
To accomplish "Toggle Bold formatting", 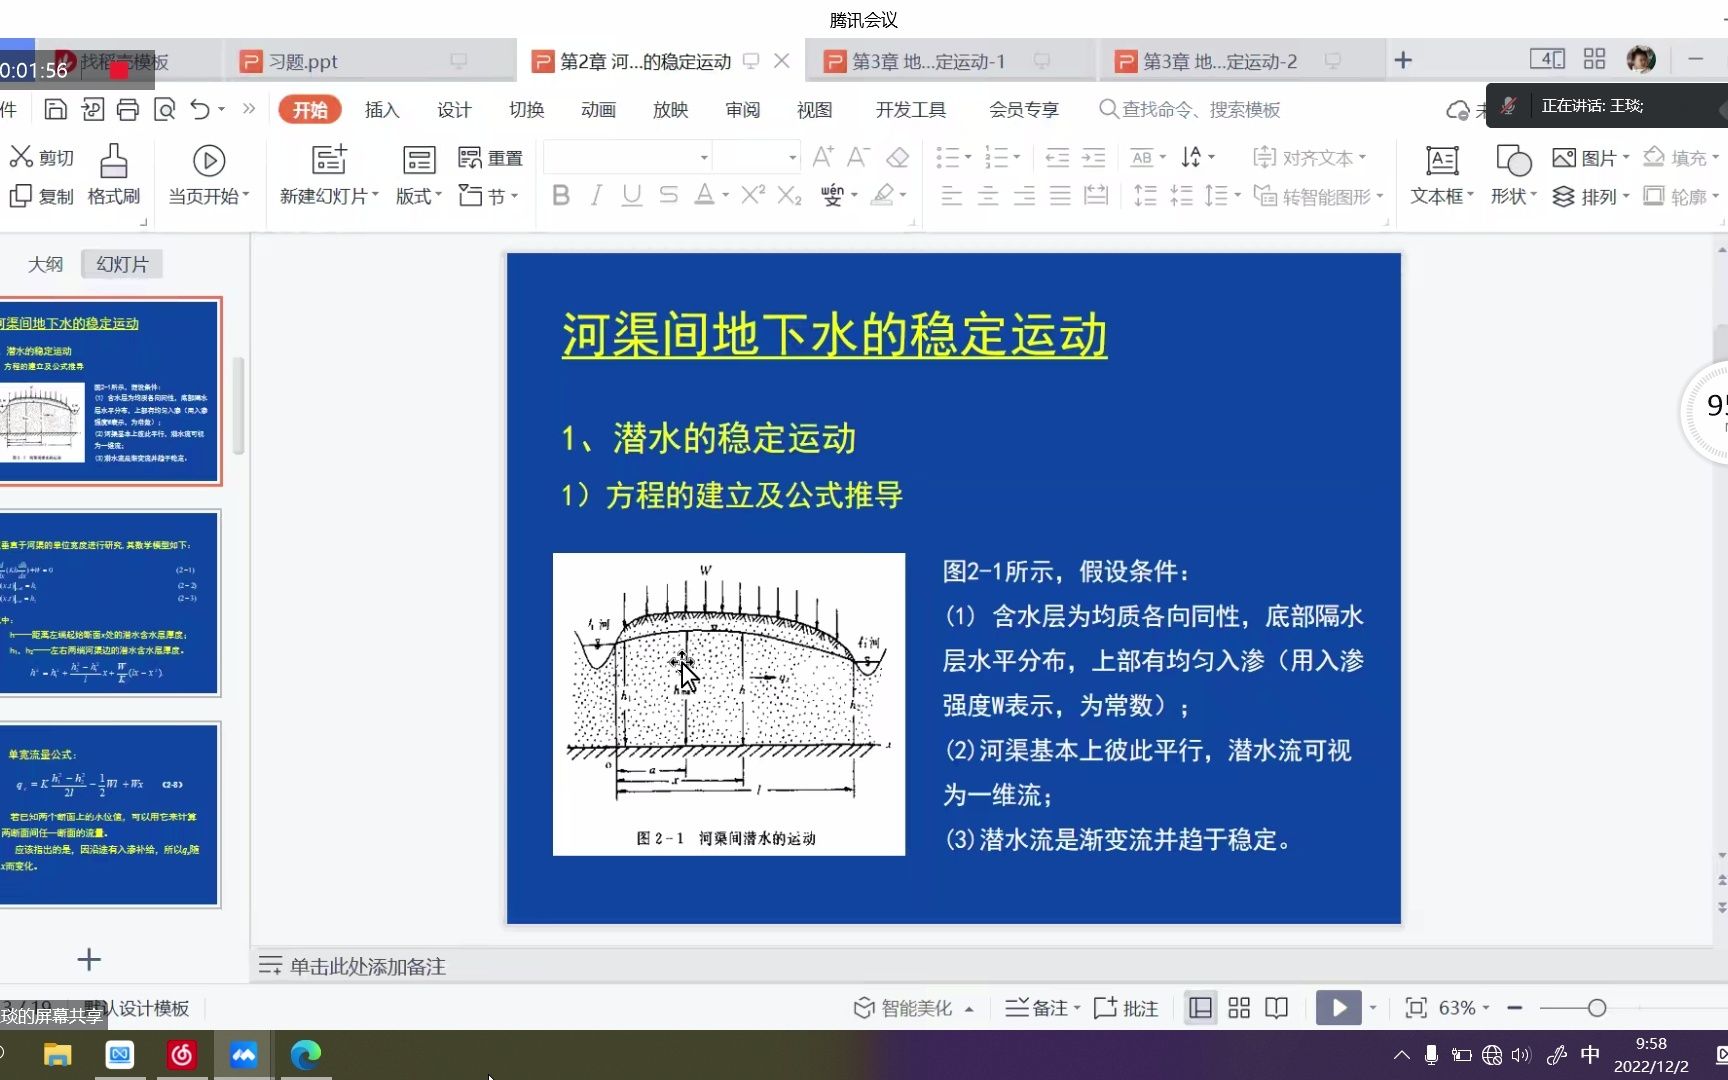I will [561, 195].
